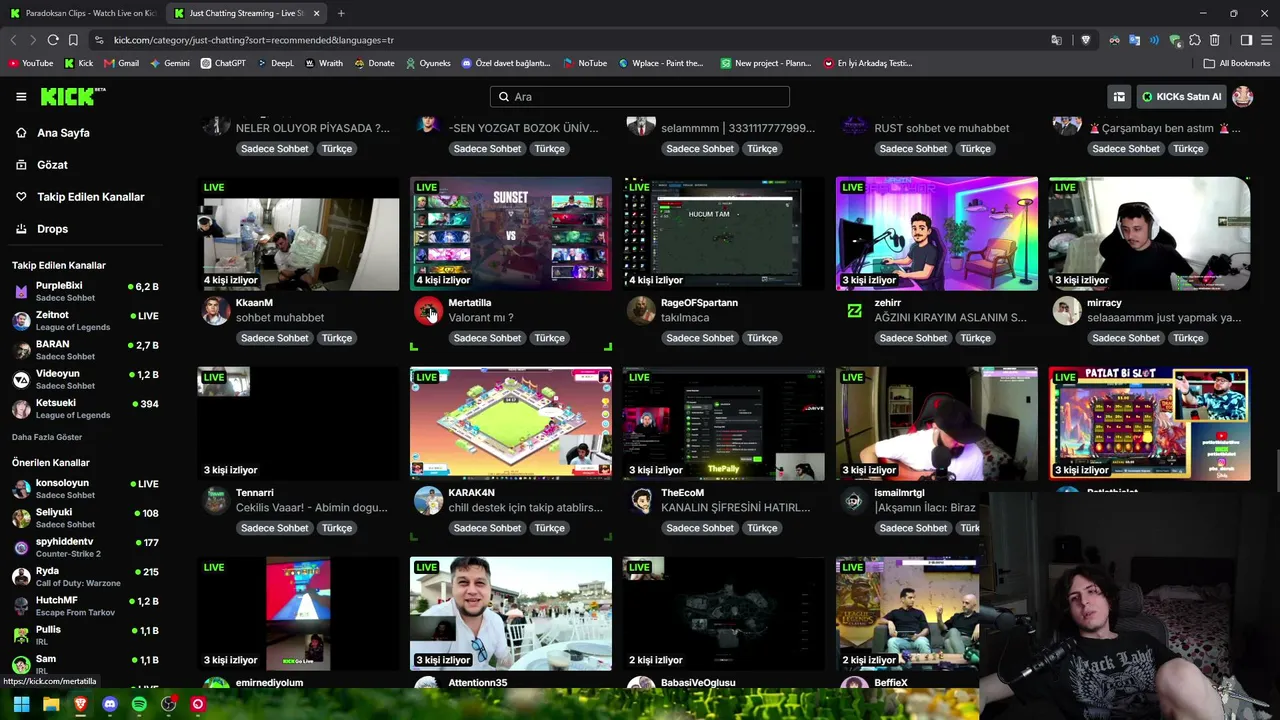The height and width of the screenshot is (720, 1280).
Task: Click the Sadece Sohbet tag under Tennarri
Action: coord(275,528)
